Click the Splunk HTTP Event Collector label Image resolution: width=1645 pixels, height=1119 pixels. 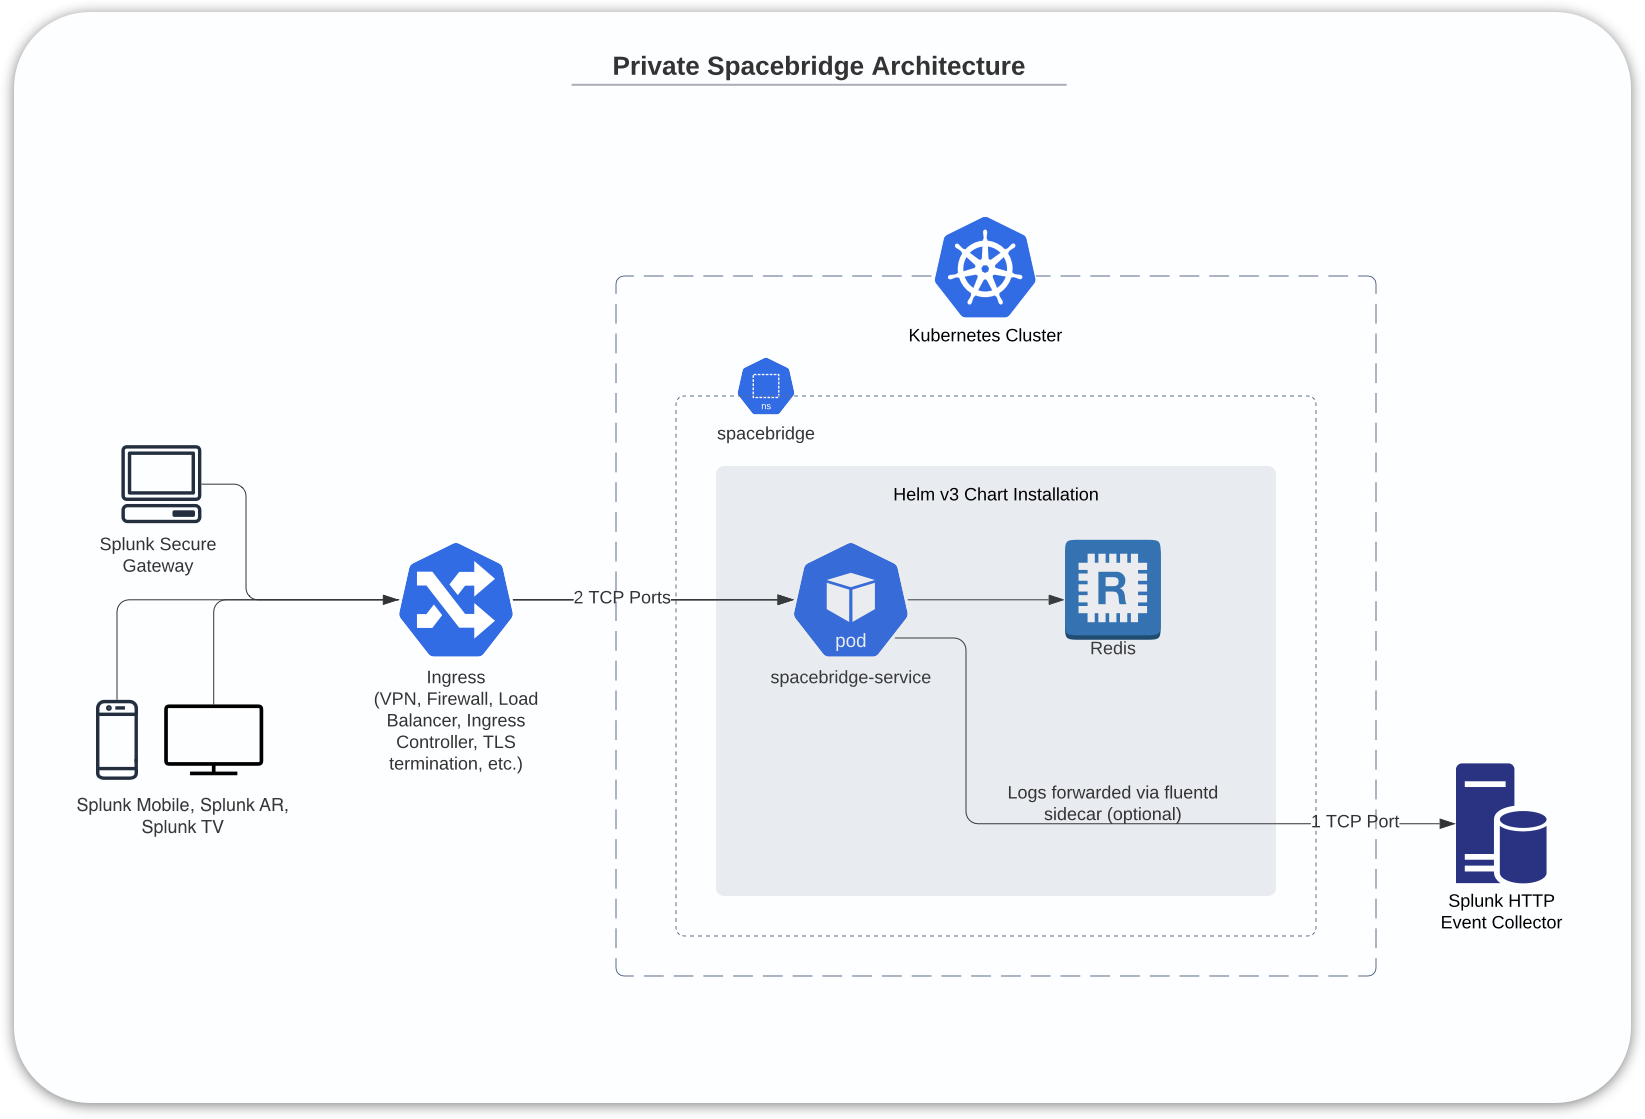click(x=1501, y=912)
